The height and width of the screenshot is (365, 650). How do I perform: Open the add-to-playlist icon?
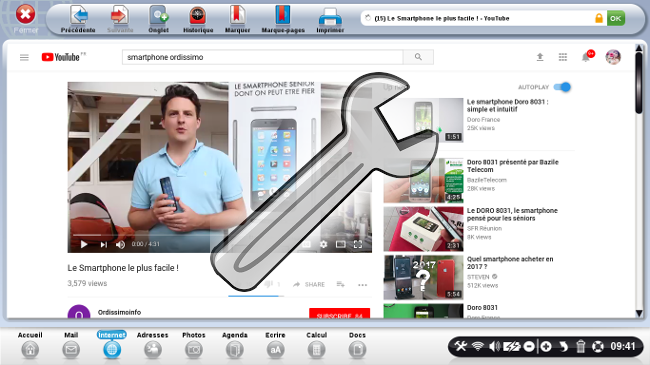point(341,285)
